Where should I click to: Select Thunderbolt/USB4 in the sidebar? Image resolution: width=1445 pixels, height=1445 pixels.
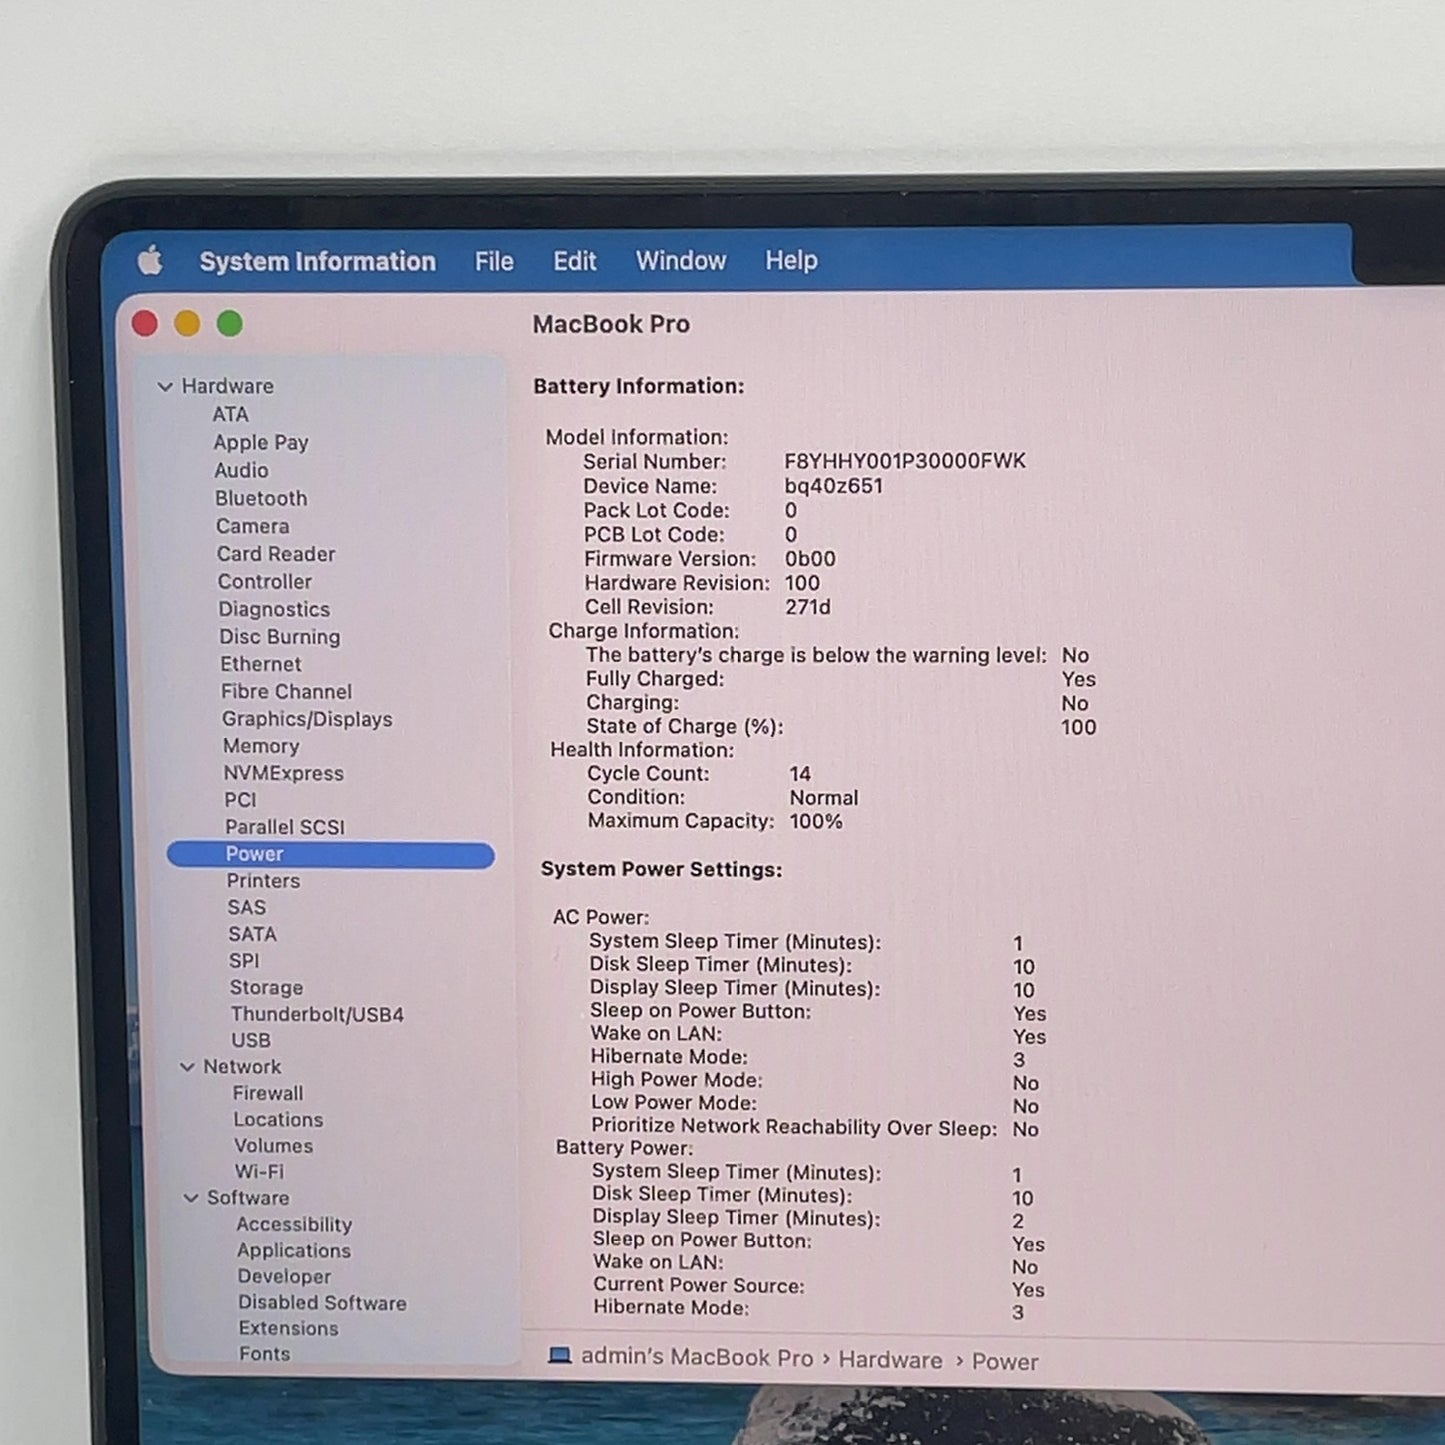(317, 1014)
